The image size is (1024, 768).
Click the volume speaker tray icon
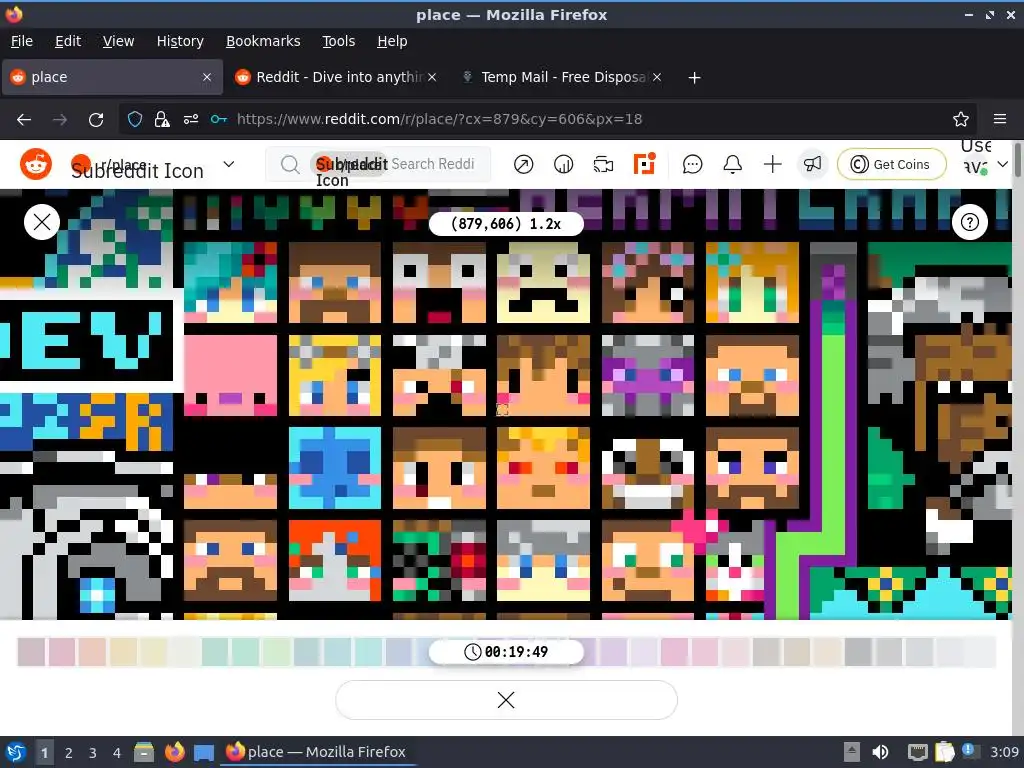tap(880, 752)
